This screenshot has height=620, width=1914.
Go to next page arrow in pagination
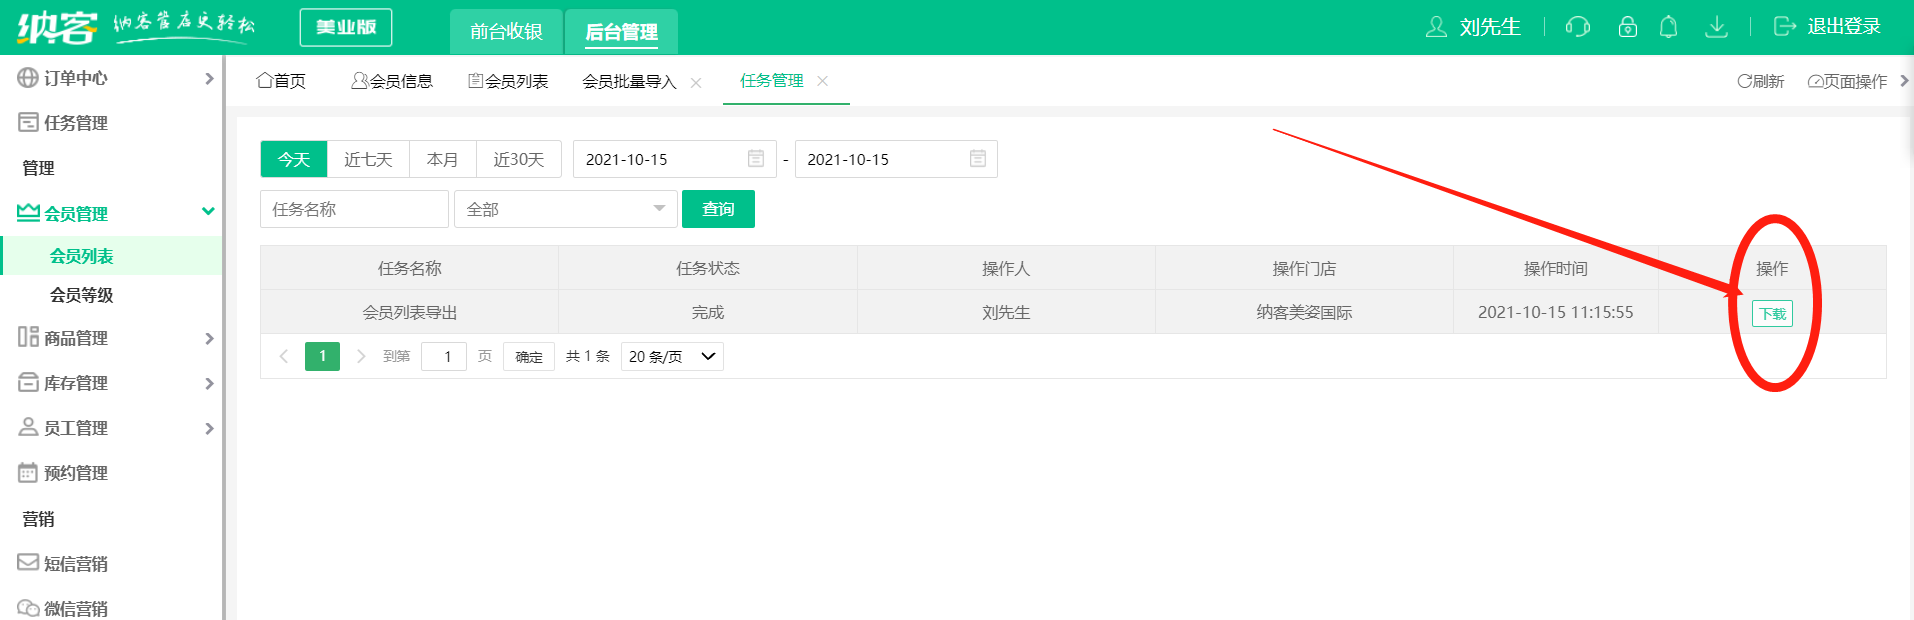[361, 356]
